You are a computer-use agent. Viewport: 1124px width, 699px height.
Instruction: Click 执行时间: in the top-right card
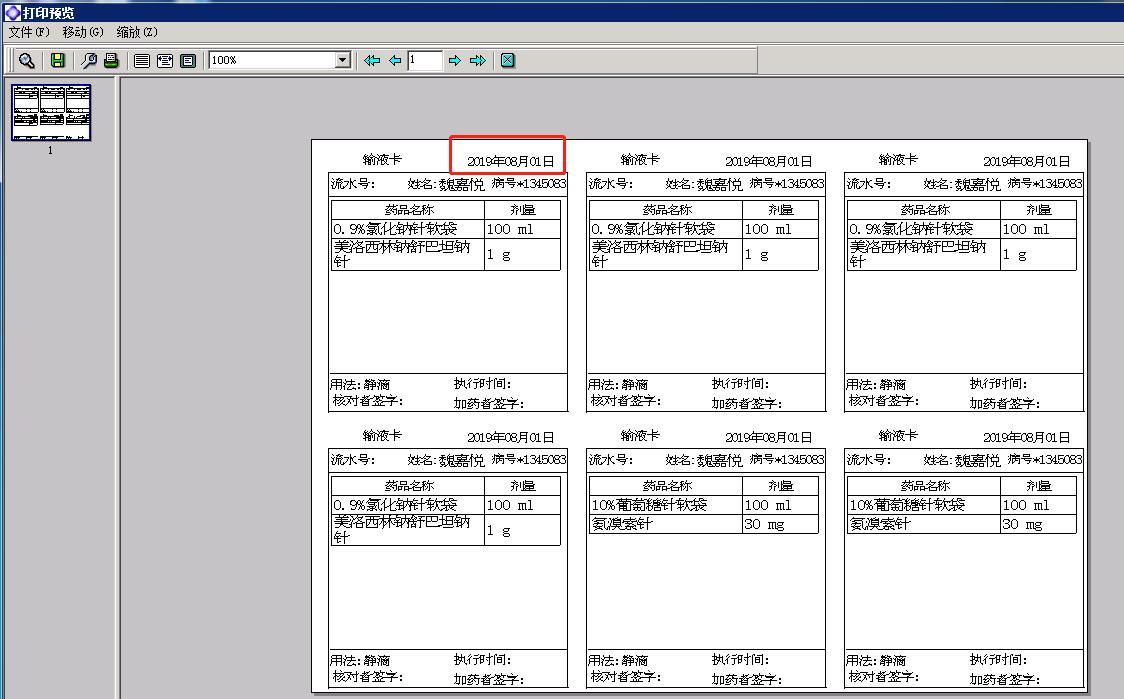click(998, 384)
